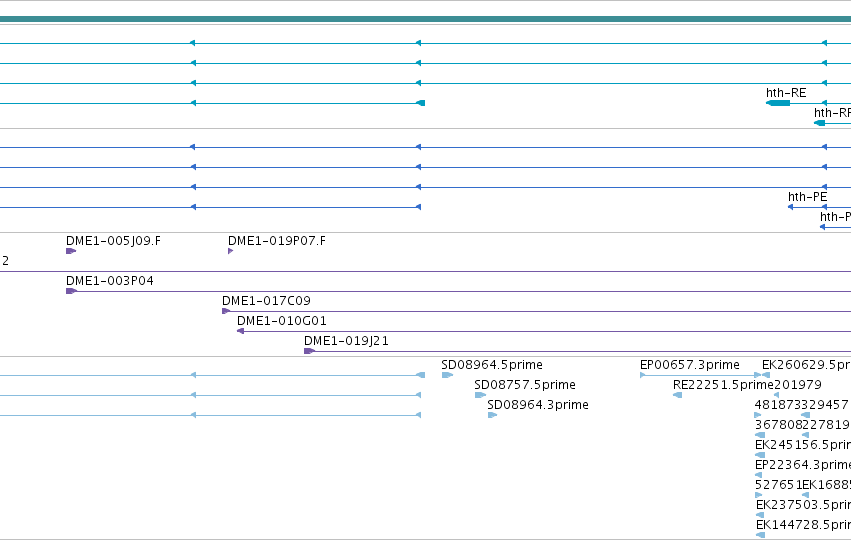The height and width of the screenshot is (540, 851).
Task: Select the arrow glyph under SD08757.5prime
Action: [x=480, y=395]
